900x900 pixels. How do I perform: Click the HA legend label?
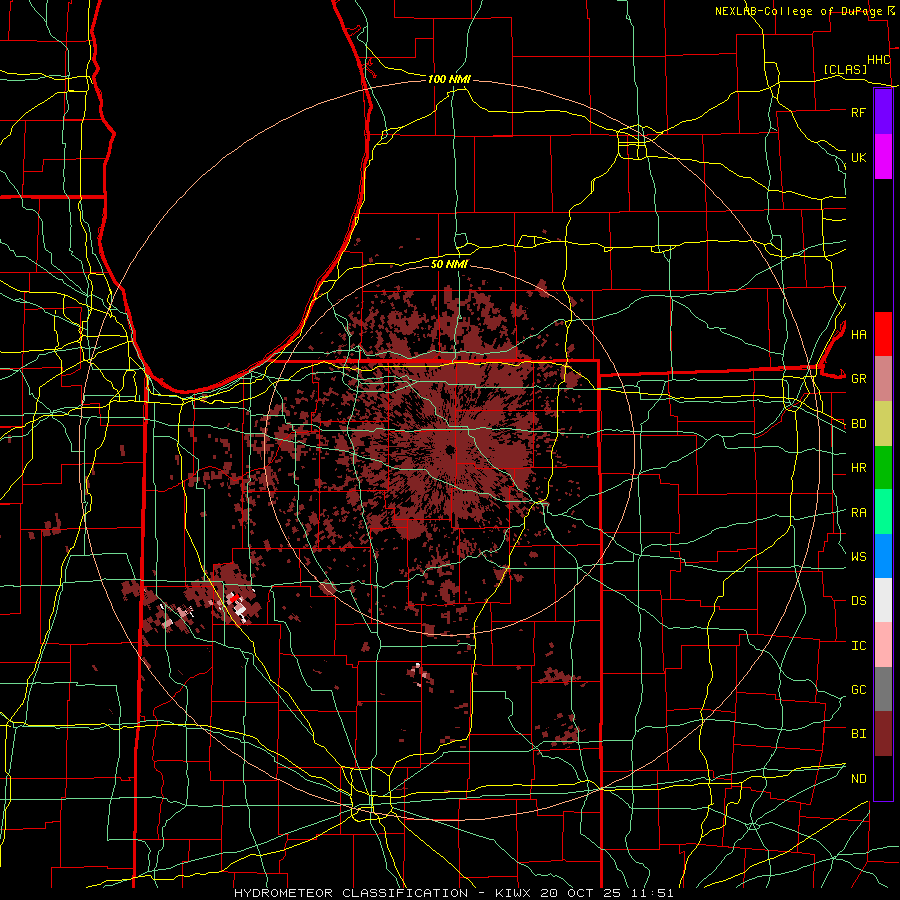click(858, 334)
